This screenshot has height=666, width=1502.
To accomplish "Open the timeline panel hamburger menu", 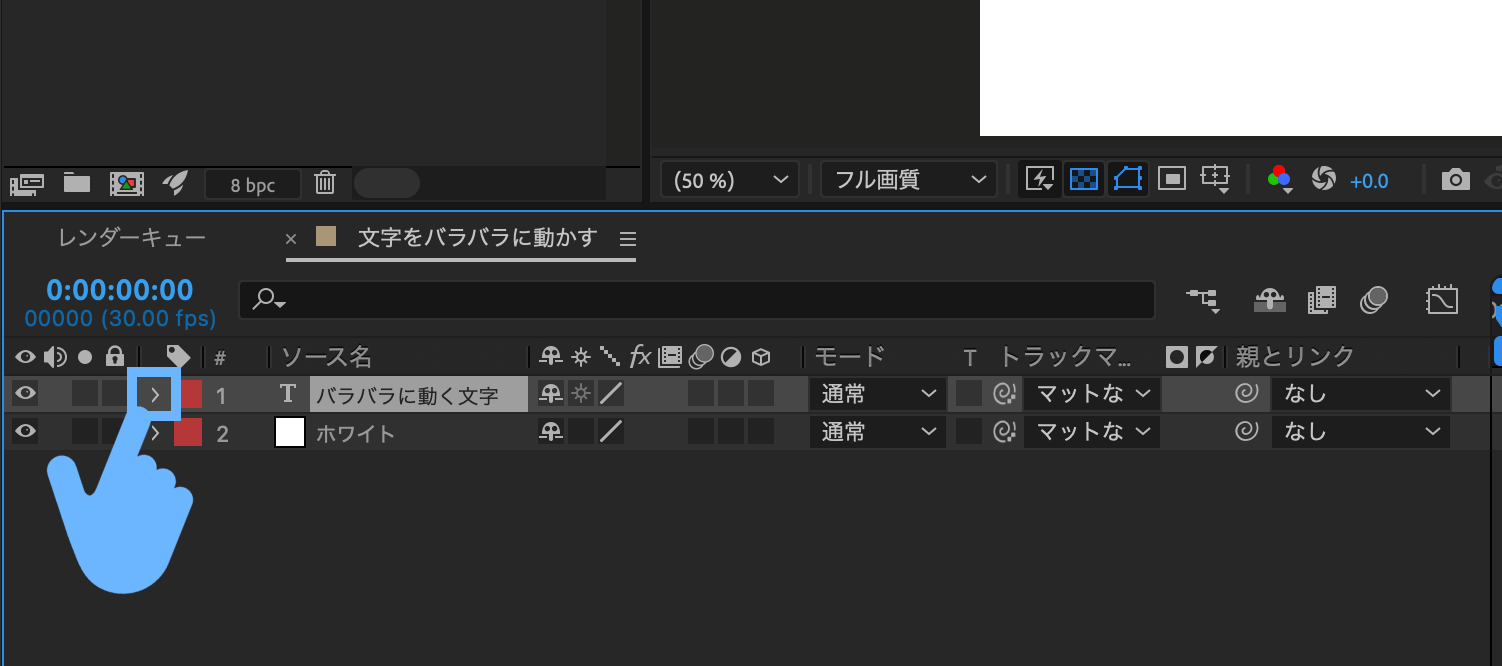I will pos(628,239).
